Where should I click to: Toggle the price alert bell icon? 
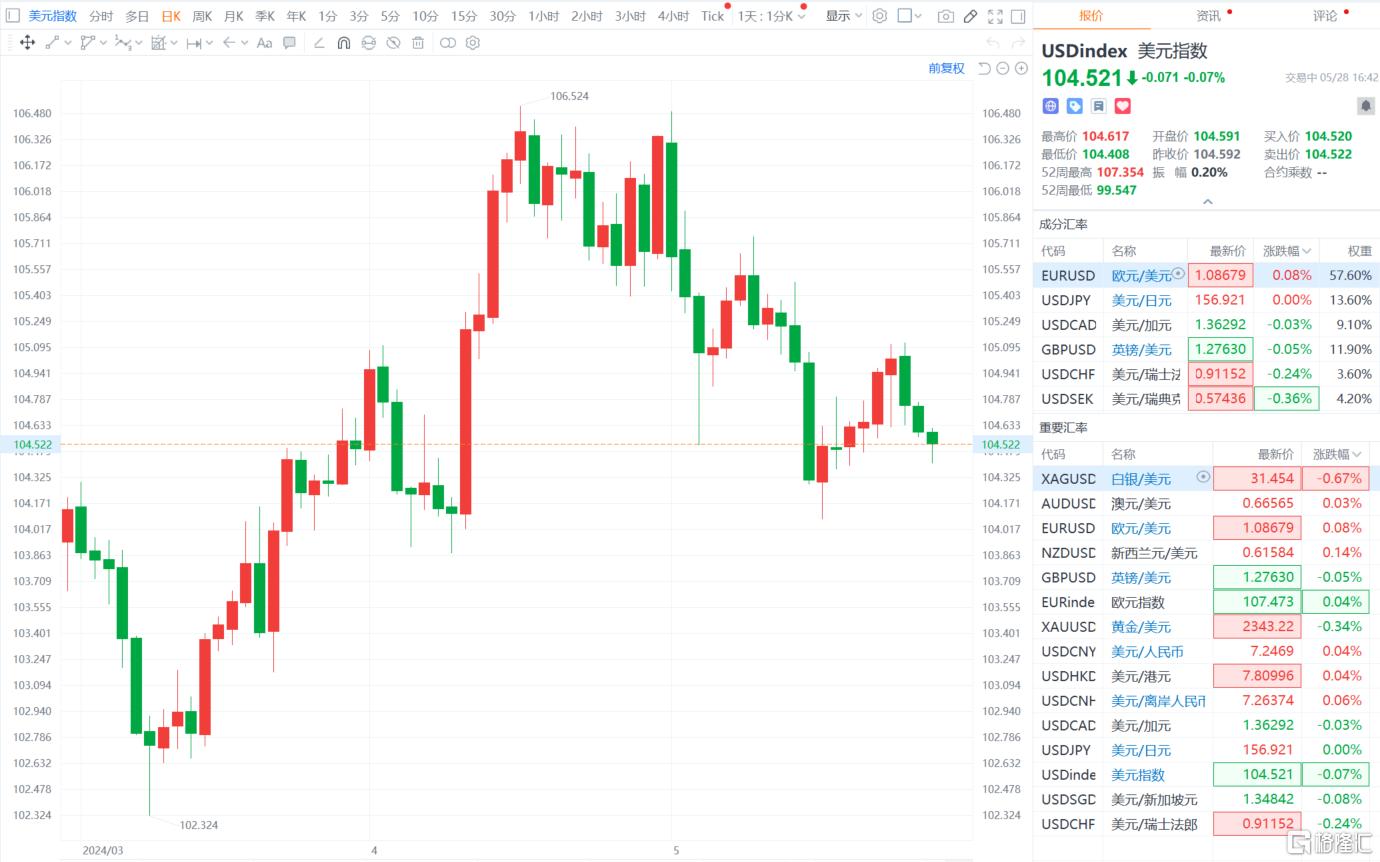[1365, 106]
